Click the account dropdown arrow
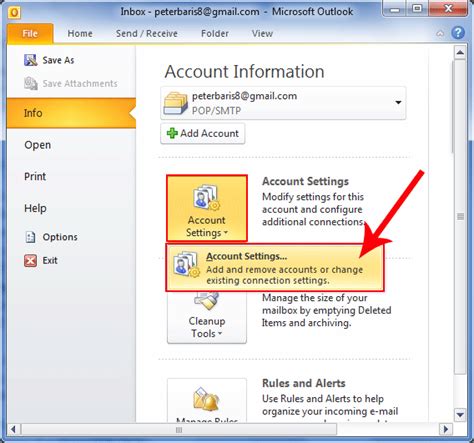The image size is (474, 443). [x=398, y=102]
